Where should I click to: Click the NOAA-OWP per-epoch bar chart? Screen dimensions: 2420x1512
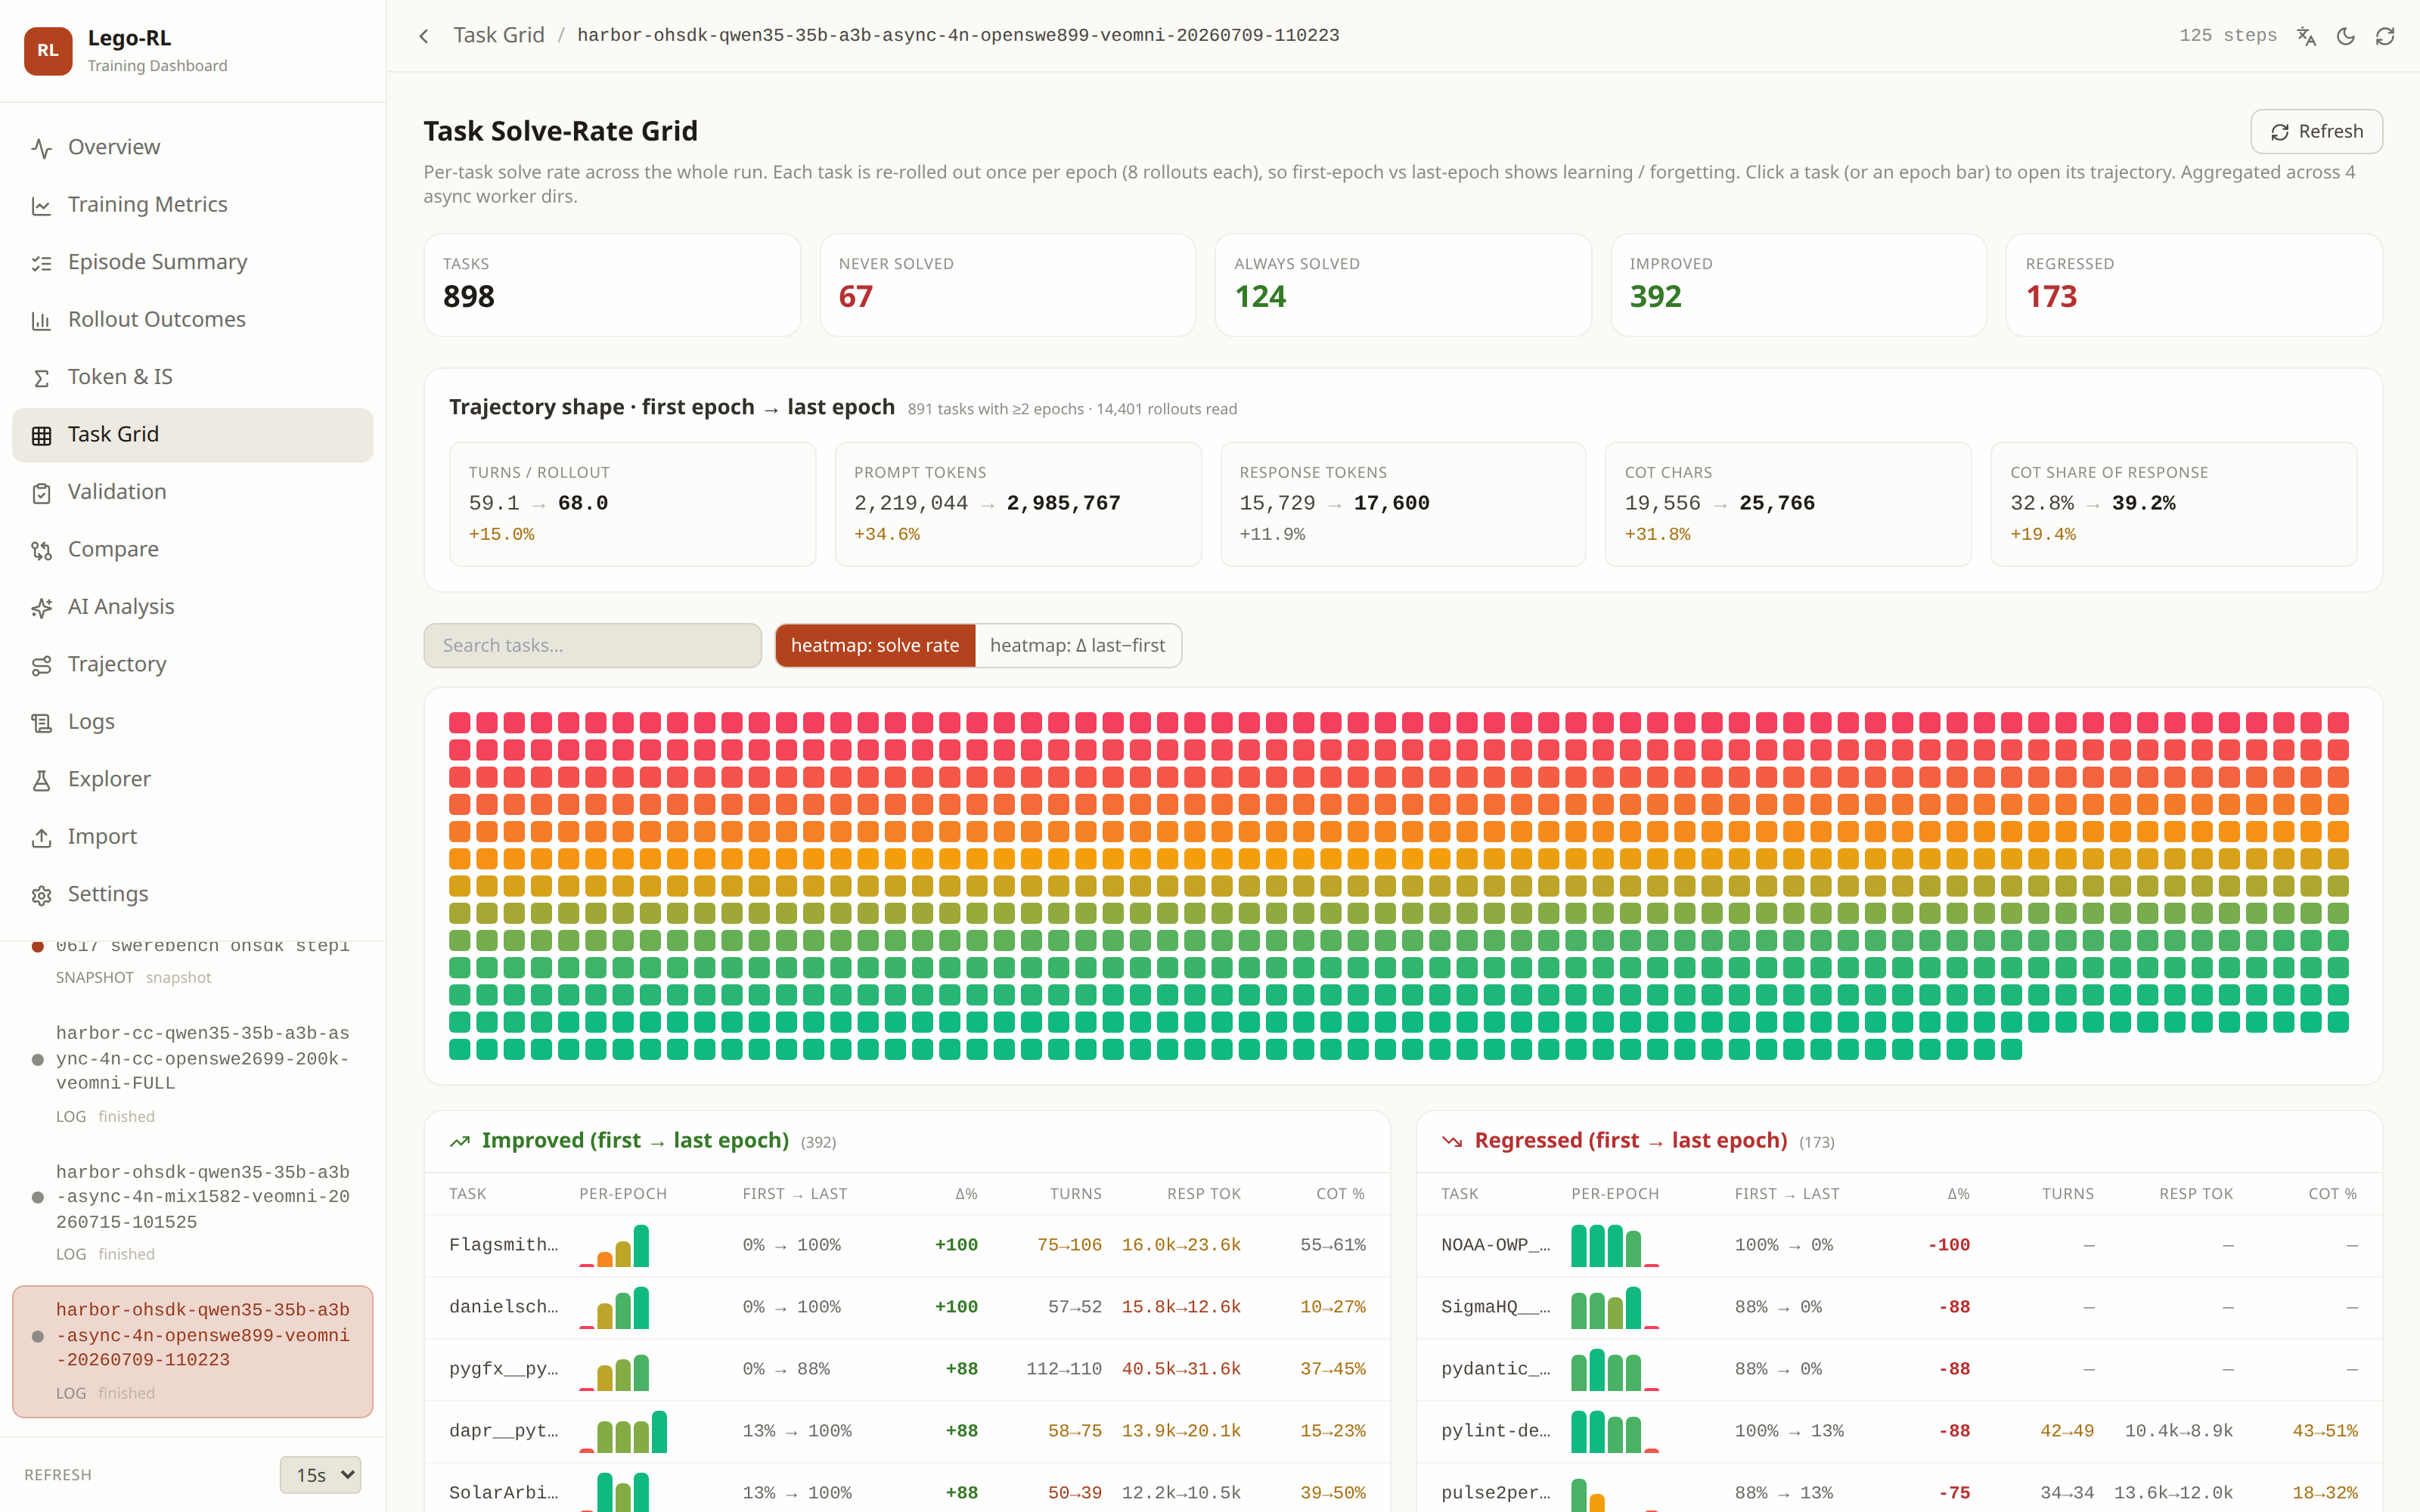tap(1614, 1246)
